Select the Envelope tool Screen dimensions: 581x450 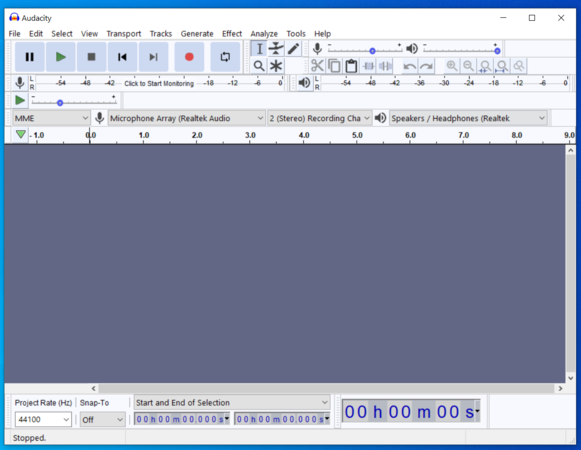276,49
